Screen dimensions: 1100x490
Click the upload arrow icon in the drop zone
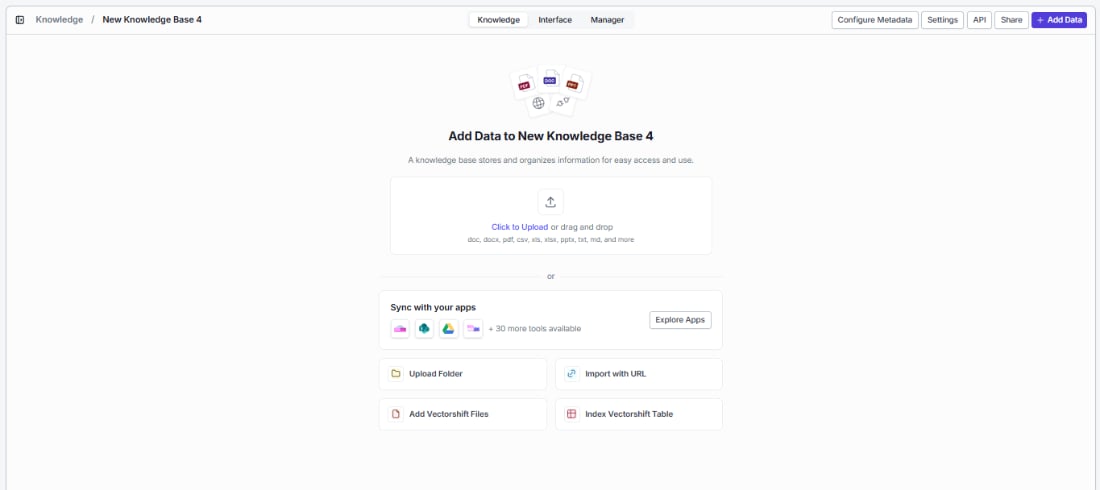point(551,202)
